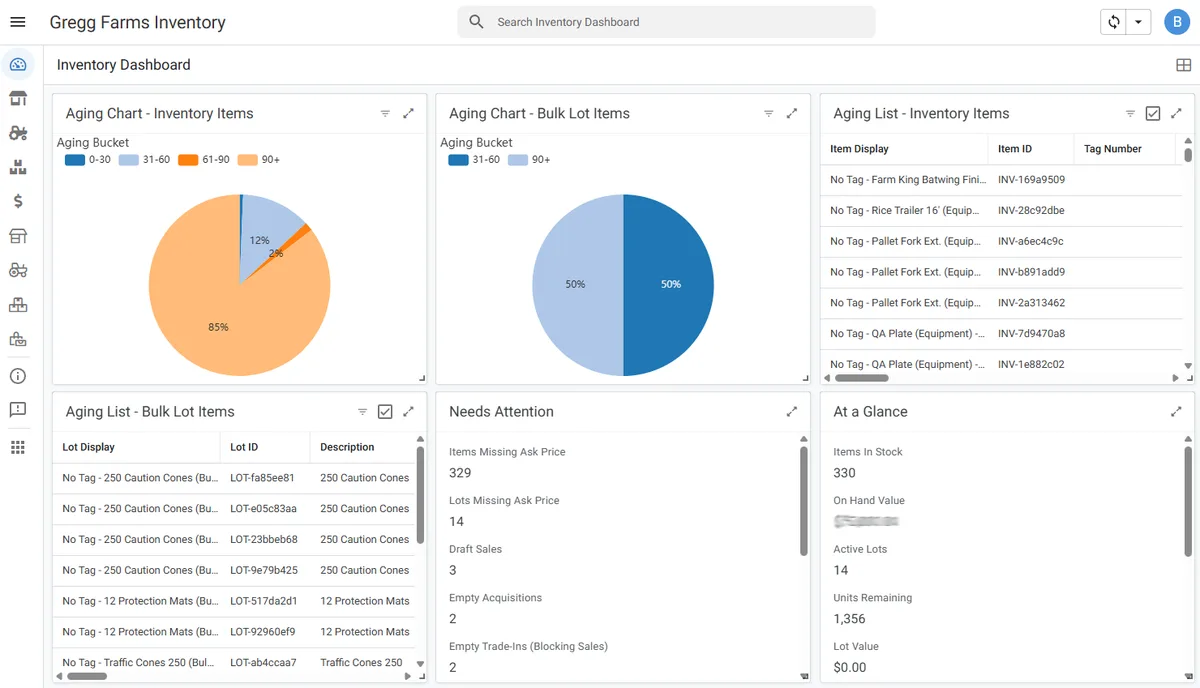Viewport: 1200px width, 688px height.
Task: Open the filled pallet boxes sidebar icon
Action: coord(17,167)
